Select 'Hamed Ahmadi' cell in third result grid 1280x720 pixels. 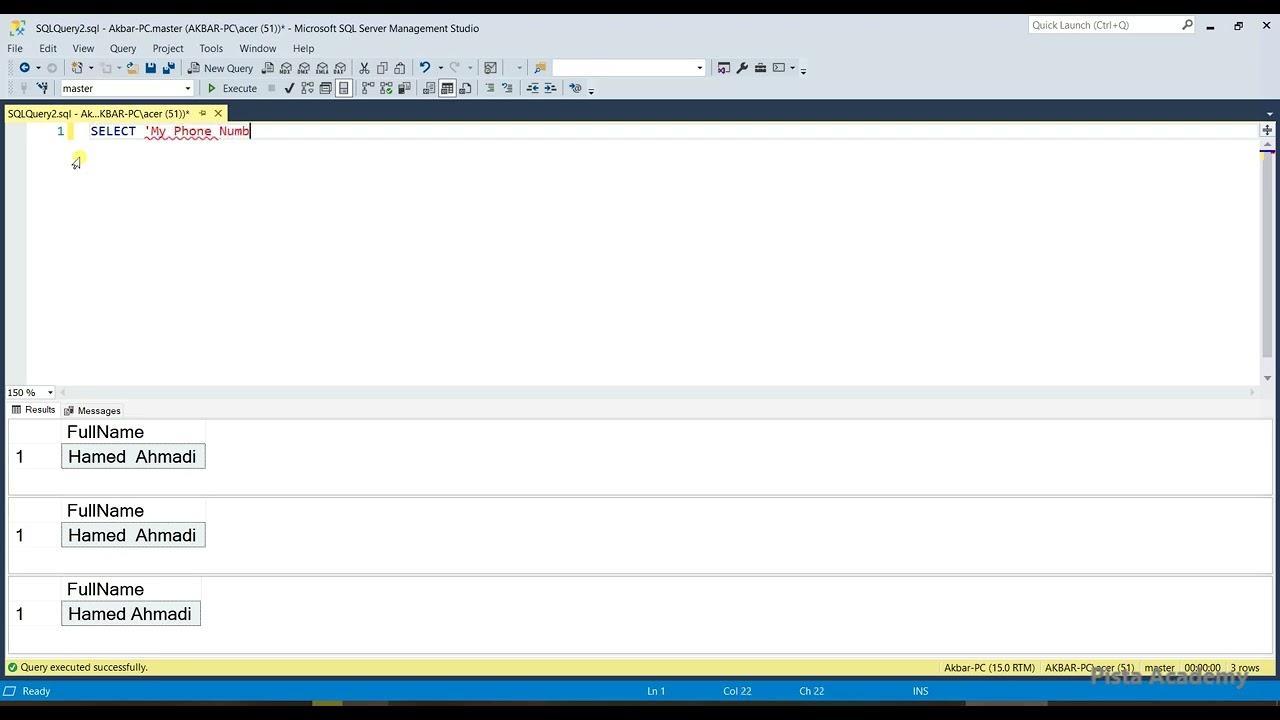(x=130, y=614)
